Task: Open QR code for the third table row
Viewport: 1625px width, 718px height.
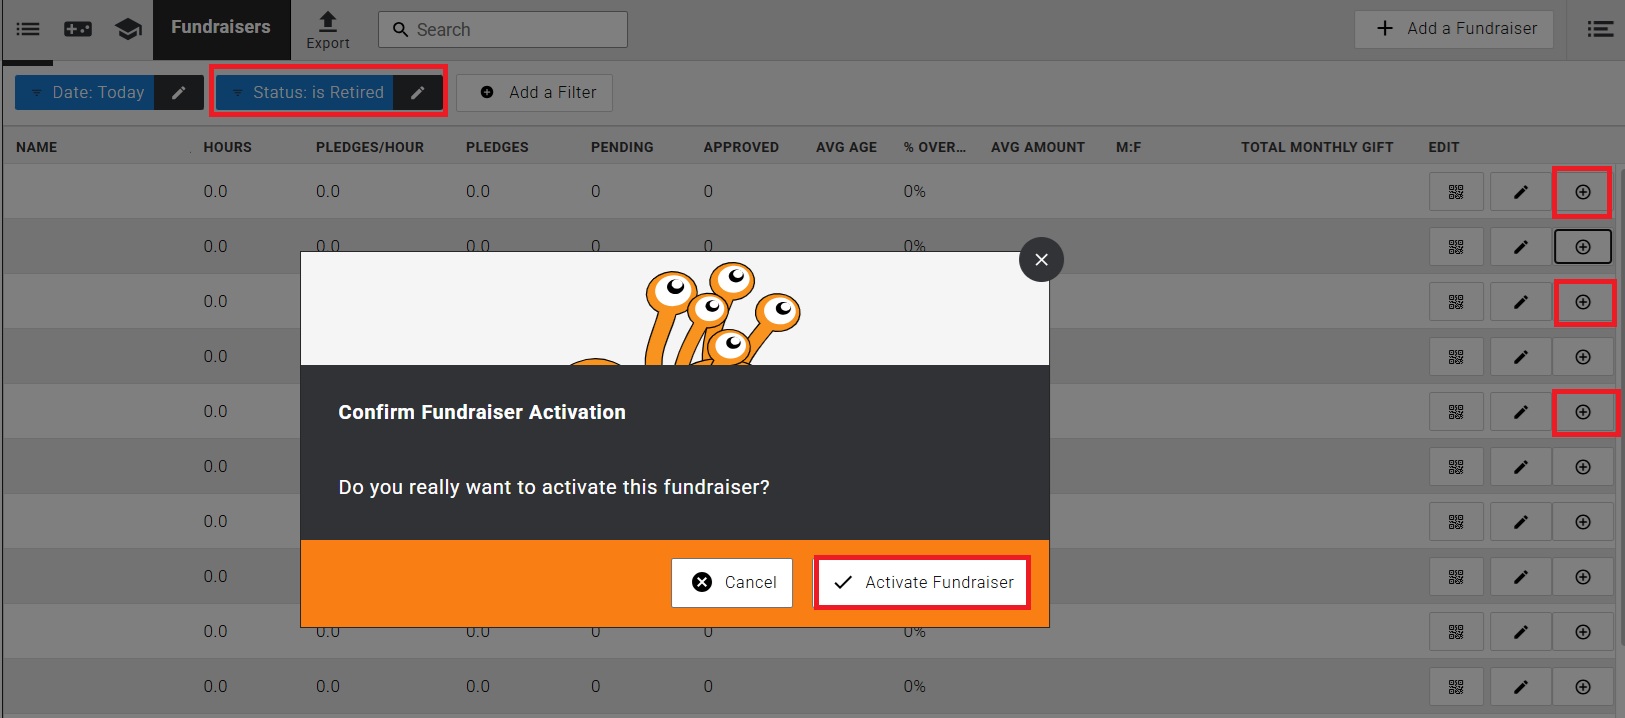Action: [1456, 302]
